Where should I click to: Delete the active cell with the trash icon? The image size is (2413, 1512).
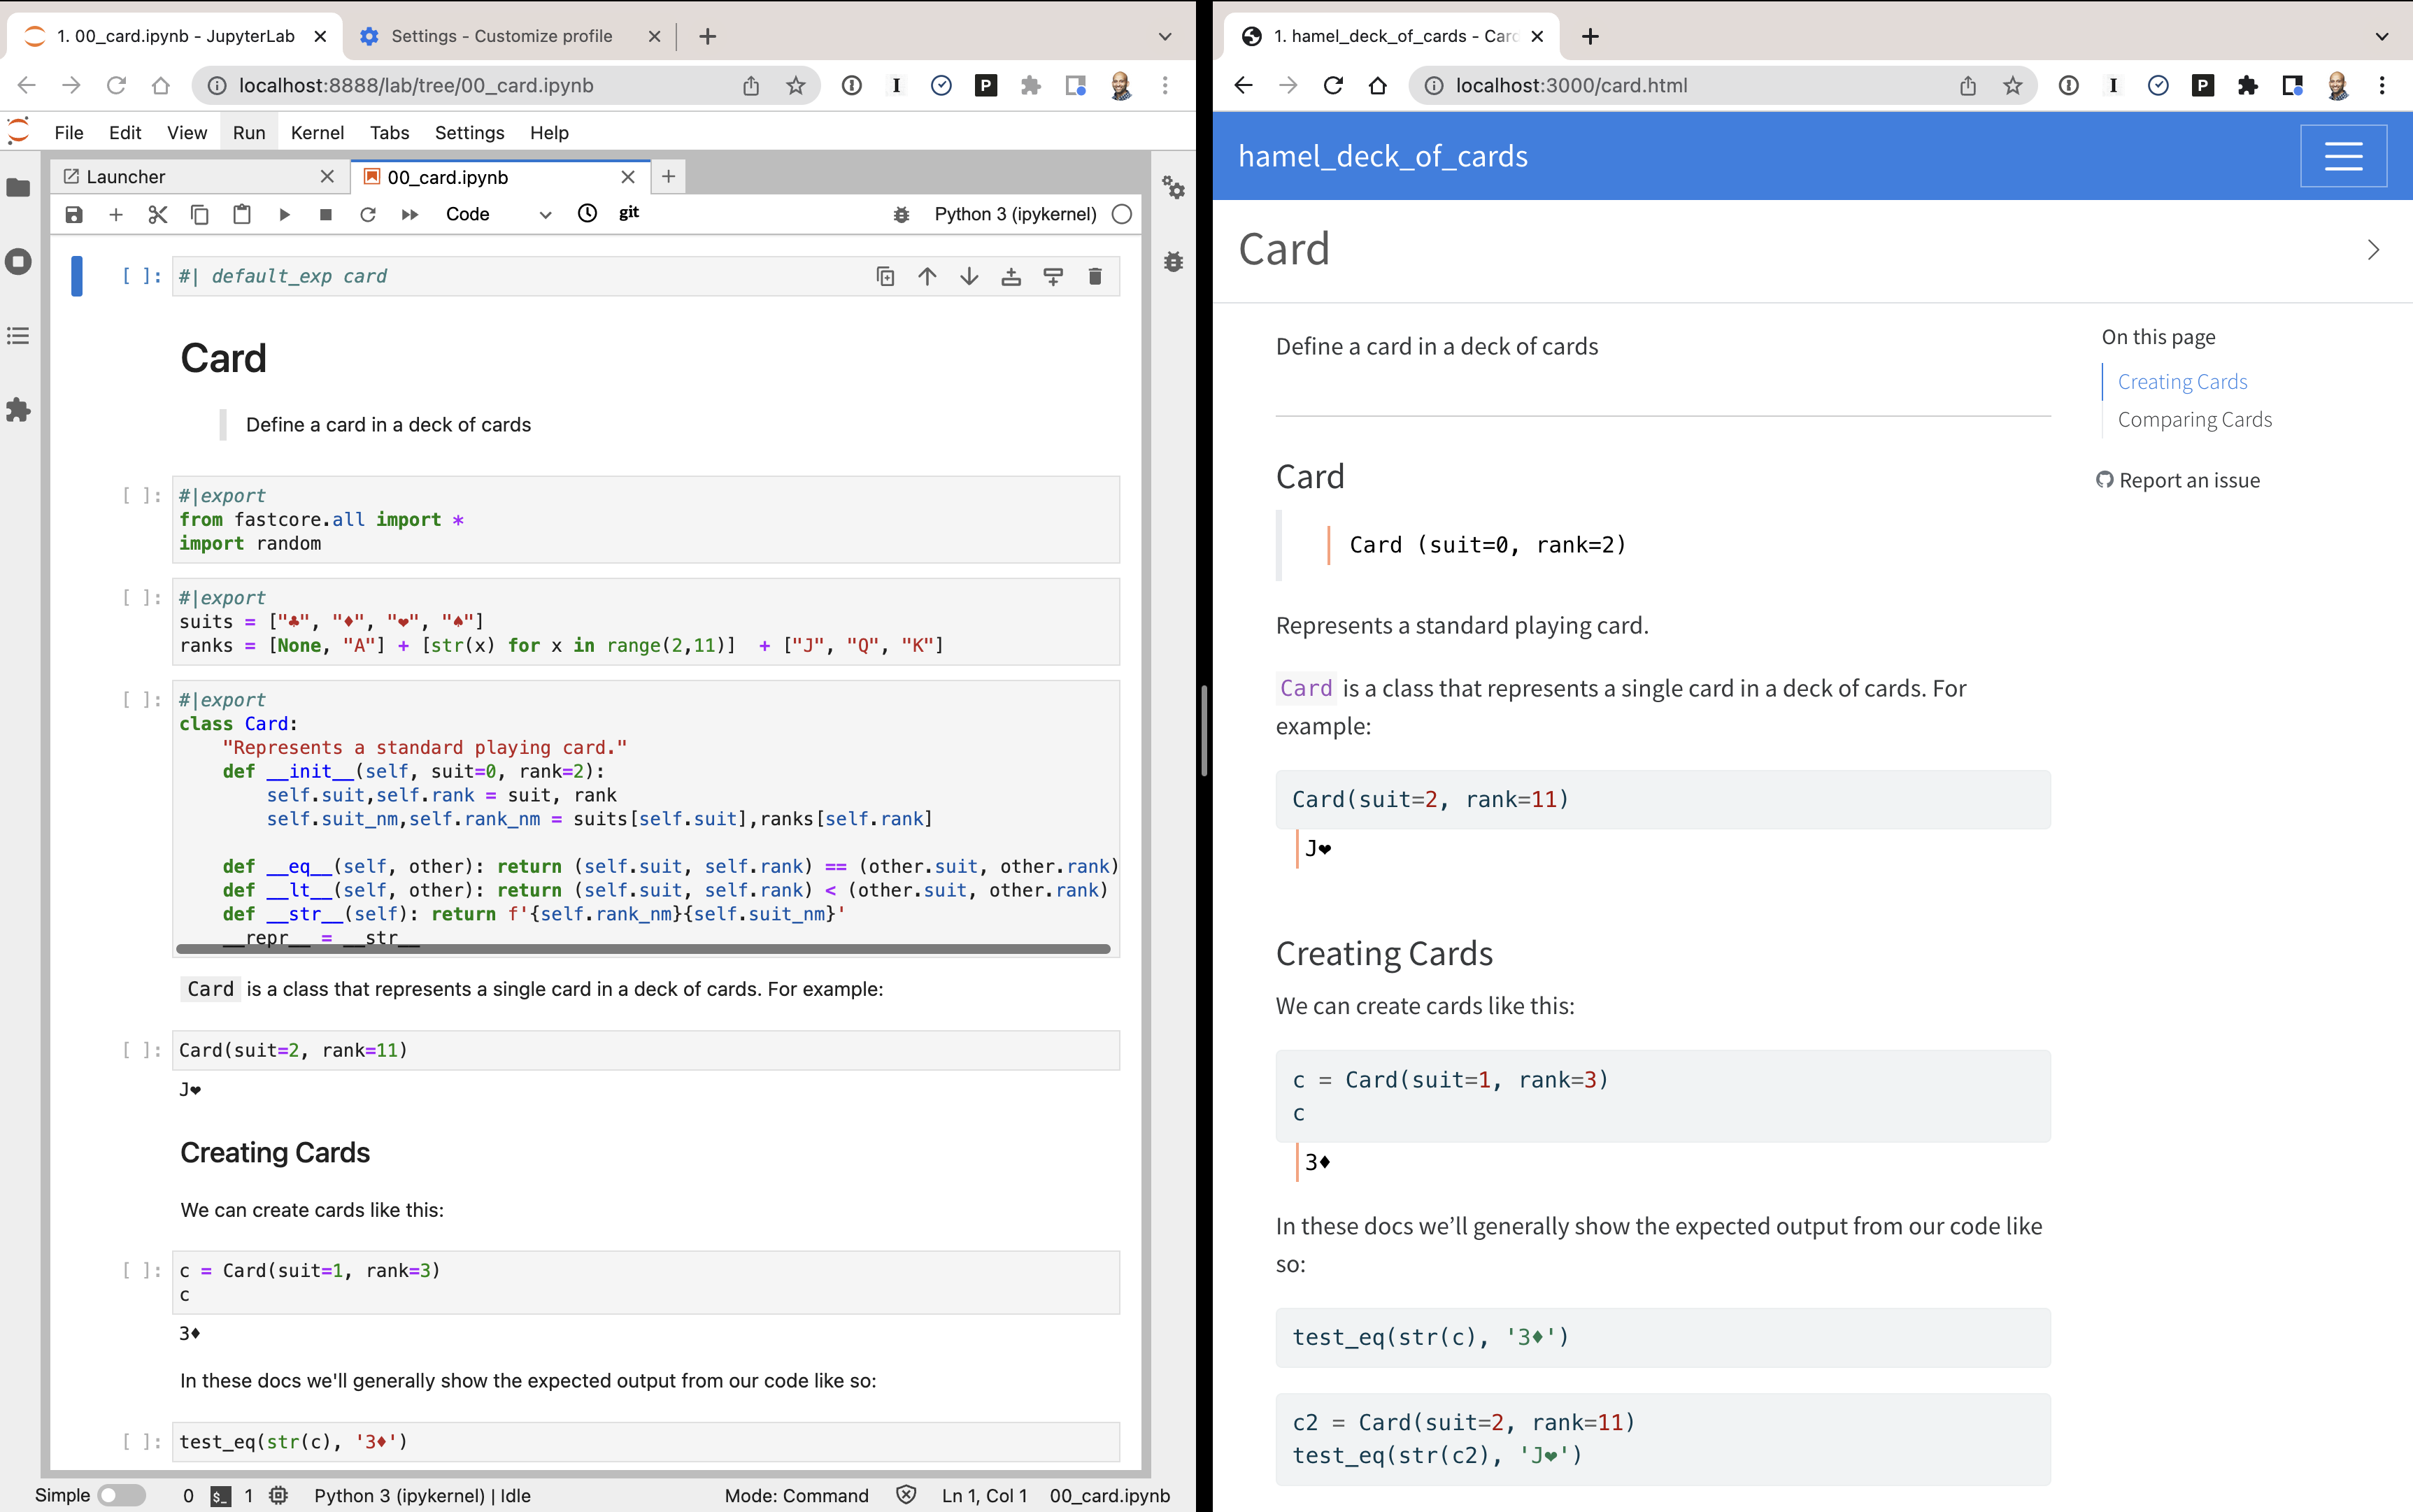1095,277
